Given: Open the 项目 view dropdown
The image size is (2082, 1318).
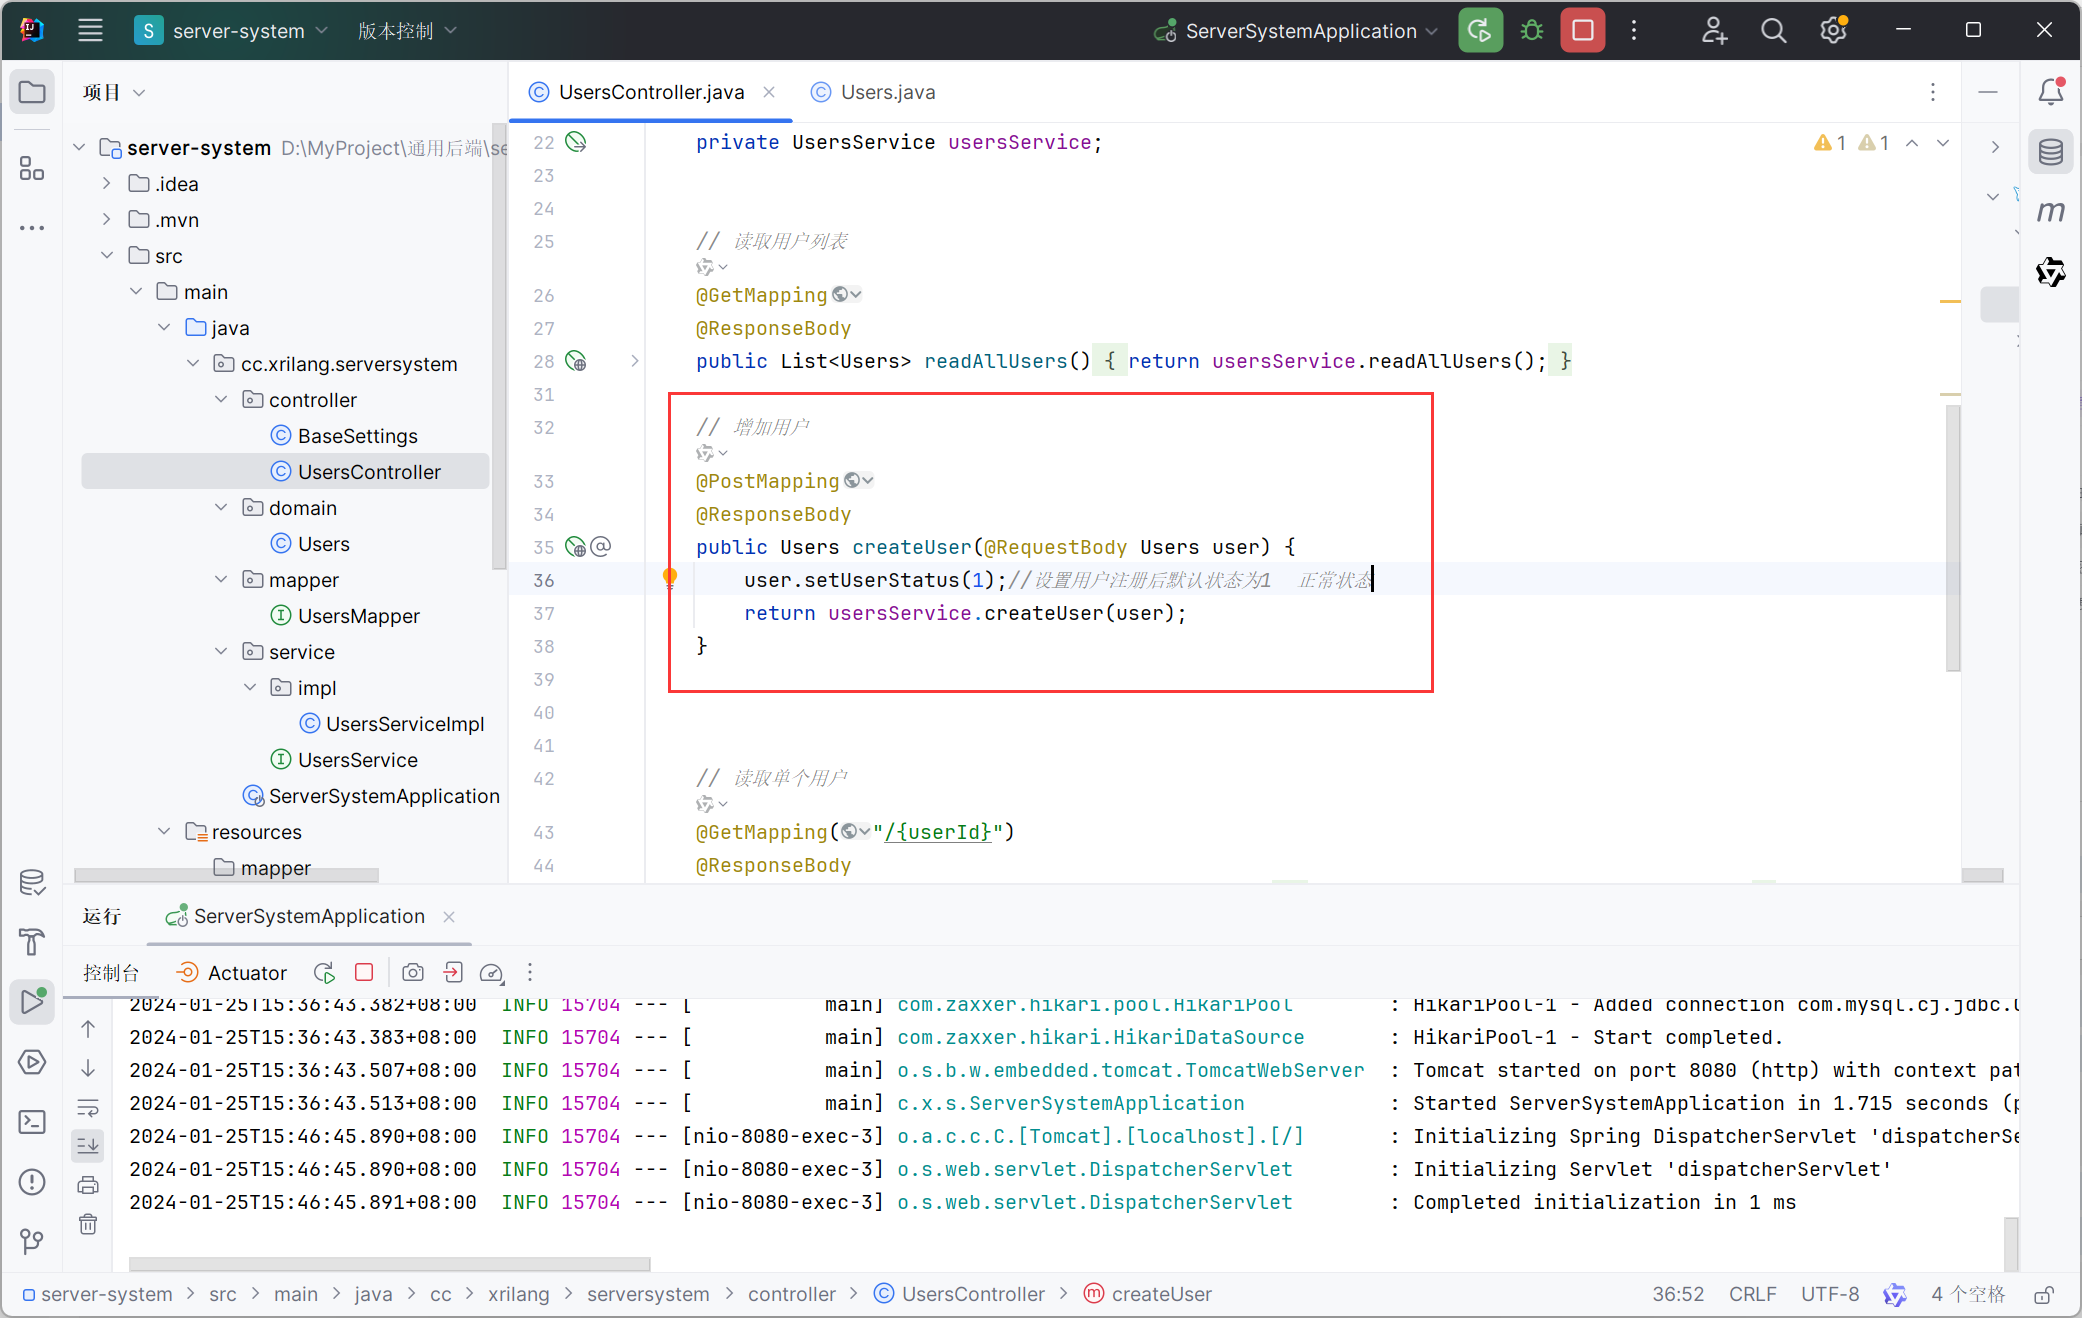Looking at the screenshot, I should pyautogui.click(x=114, y=92).
